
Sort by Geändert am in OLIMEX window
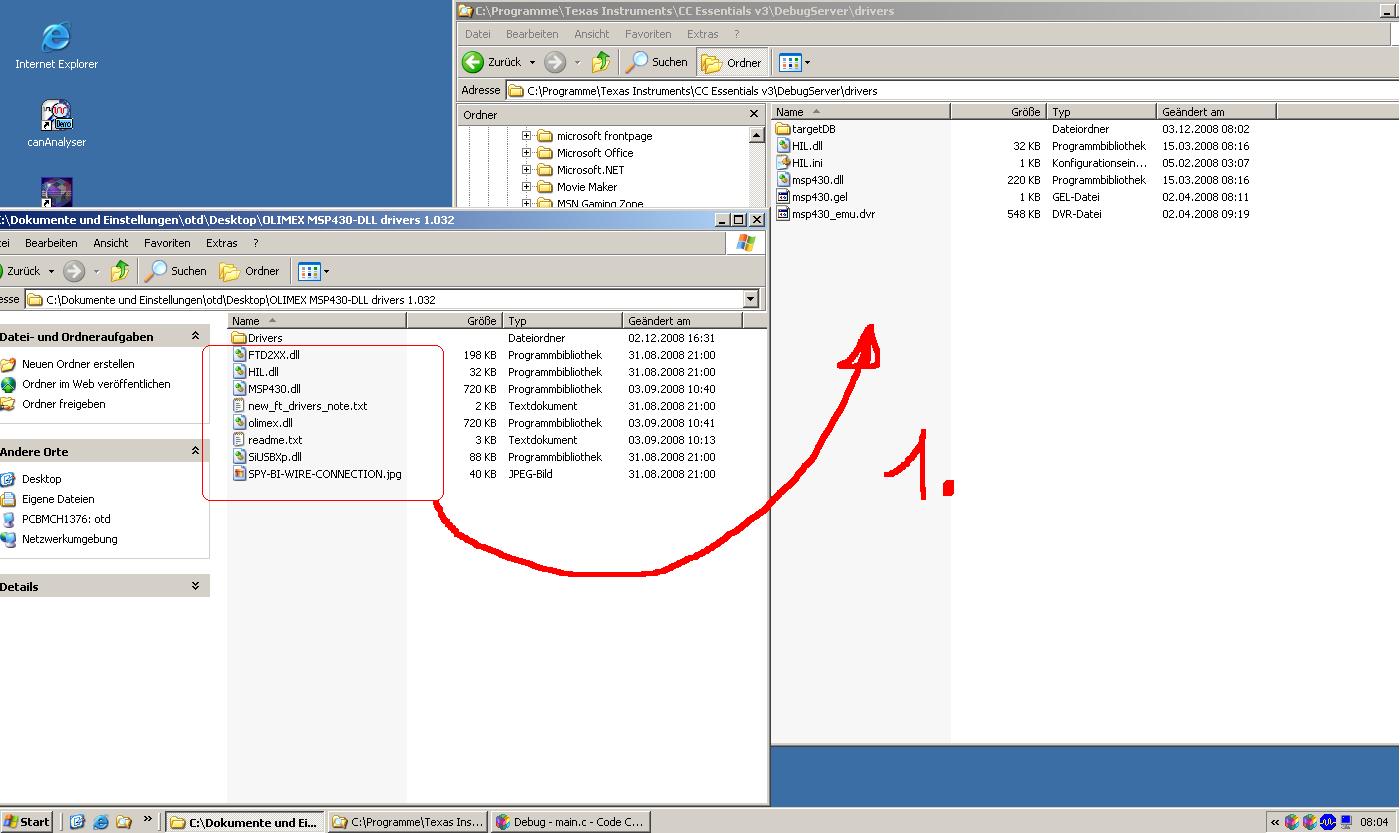(x=682, y=321)
